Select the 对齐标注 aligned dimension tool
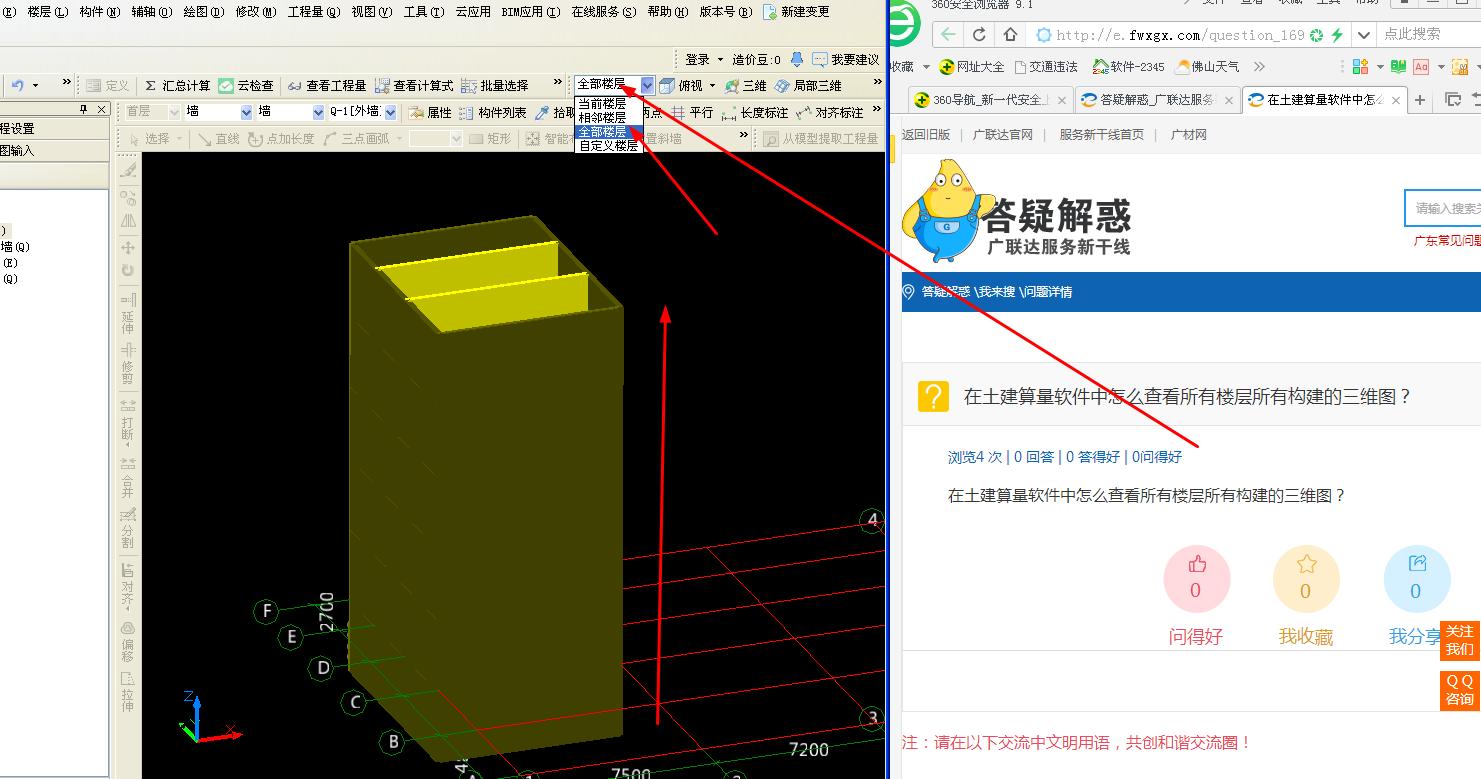 tap(830, 112)
